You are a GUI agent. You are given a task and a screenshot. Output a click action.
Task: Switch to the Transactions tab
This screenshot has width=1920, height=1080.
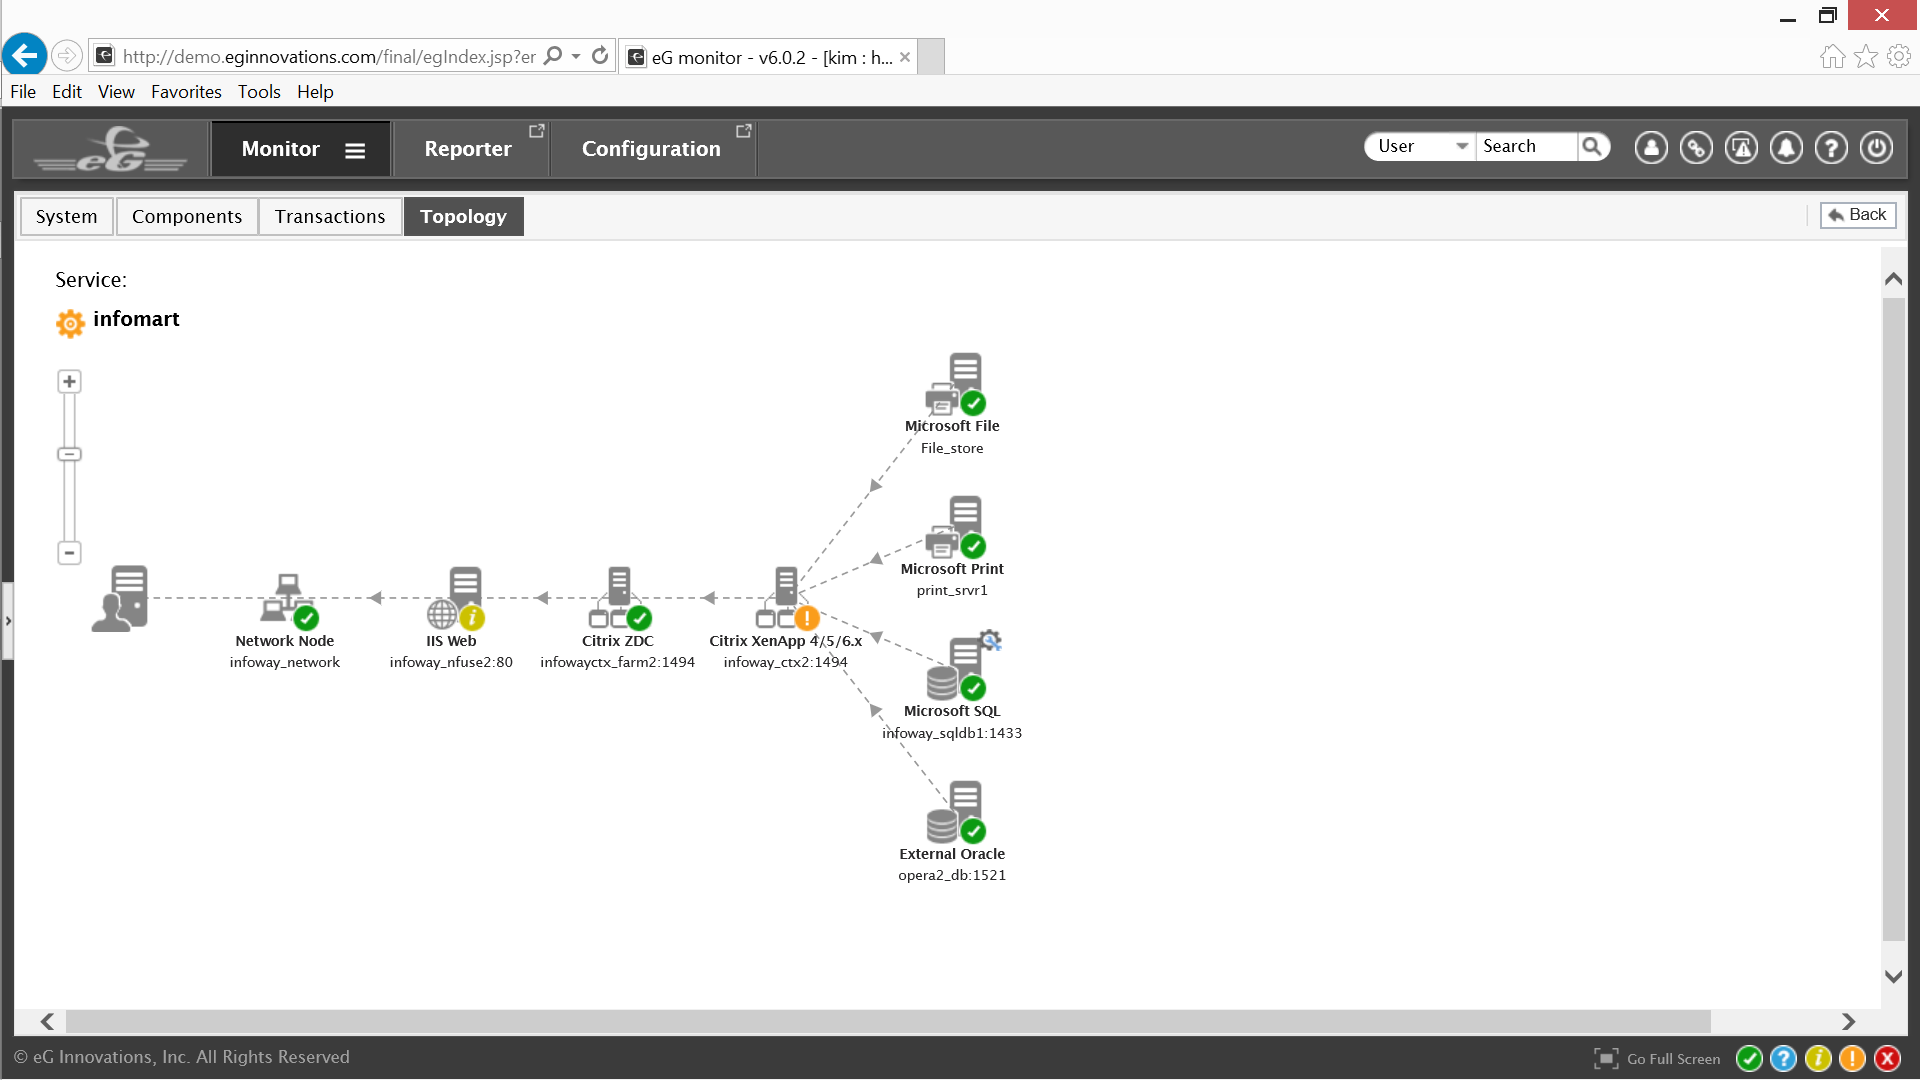pyautogui.click(x=330, y=216)
